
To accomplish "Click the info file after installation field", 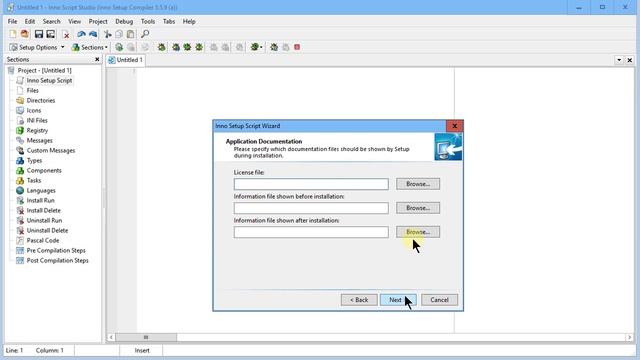I will (x=311, y=232).
